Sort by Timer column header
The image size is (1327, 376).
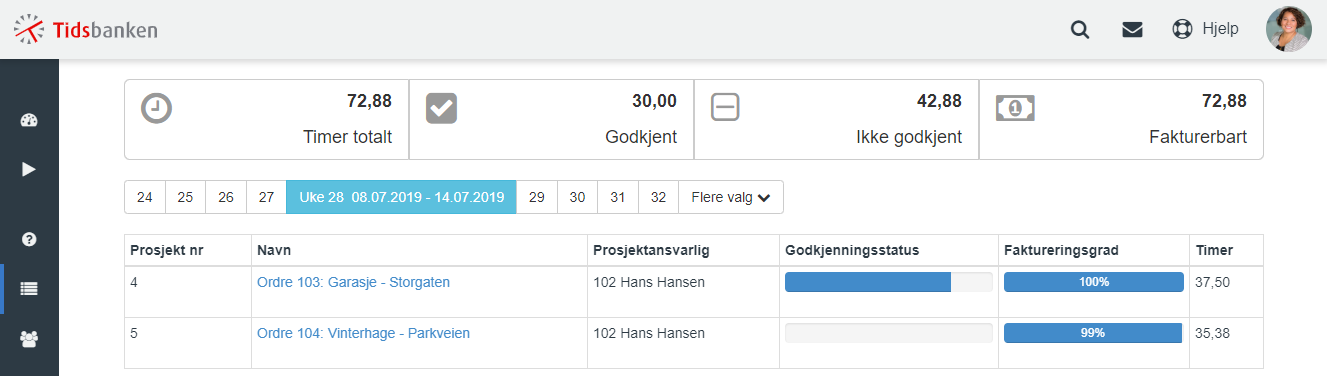(x=1214, y=250)
